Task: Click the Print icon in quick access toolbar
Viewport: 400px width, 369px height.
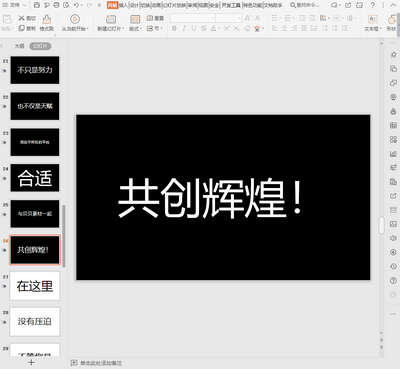Action: (57, 5)
